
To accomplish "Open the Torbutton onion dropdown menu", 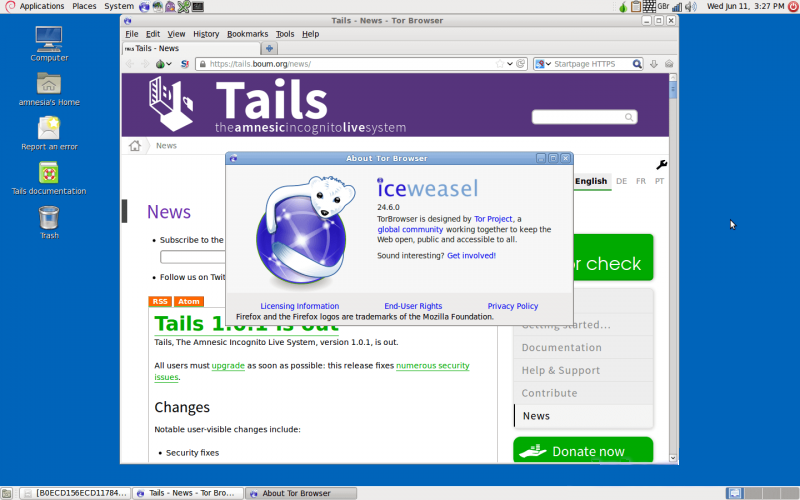I will 163,64.
